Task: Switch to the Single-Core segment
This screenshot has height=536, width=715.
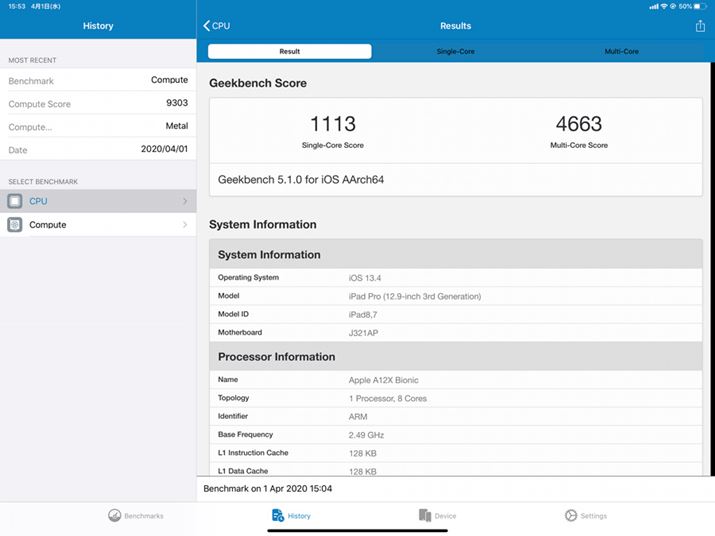Action: click(455, 51)
